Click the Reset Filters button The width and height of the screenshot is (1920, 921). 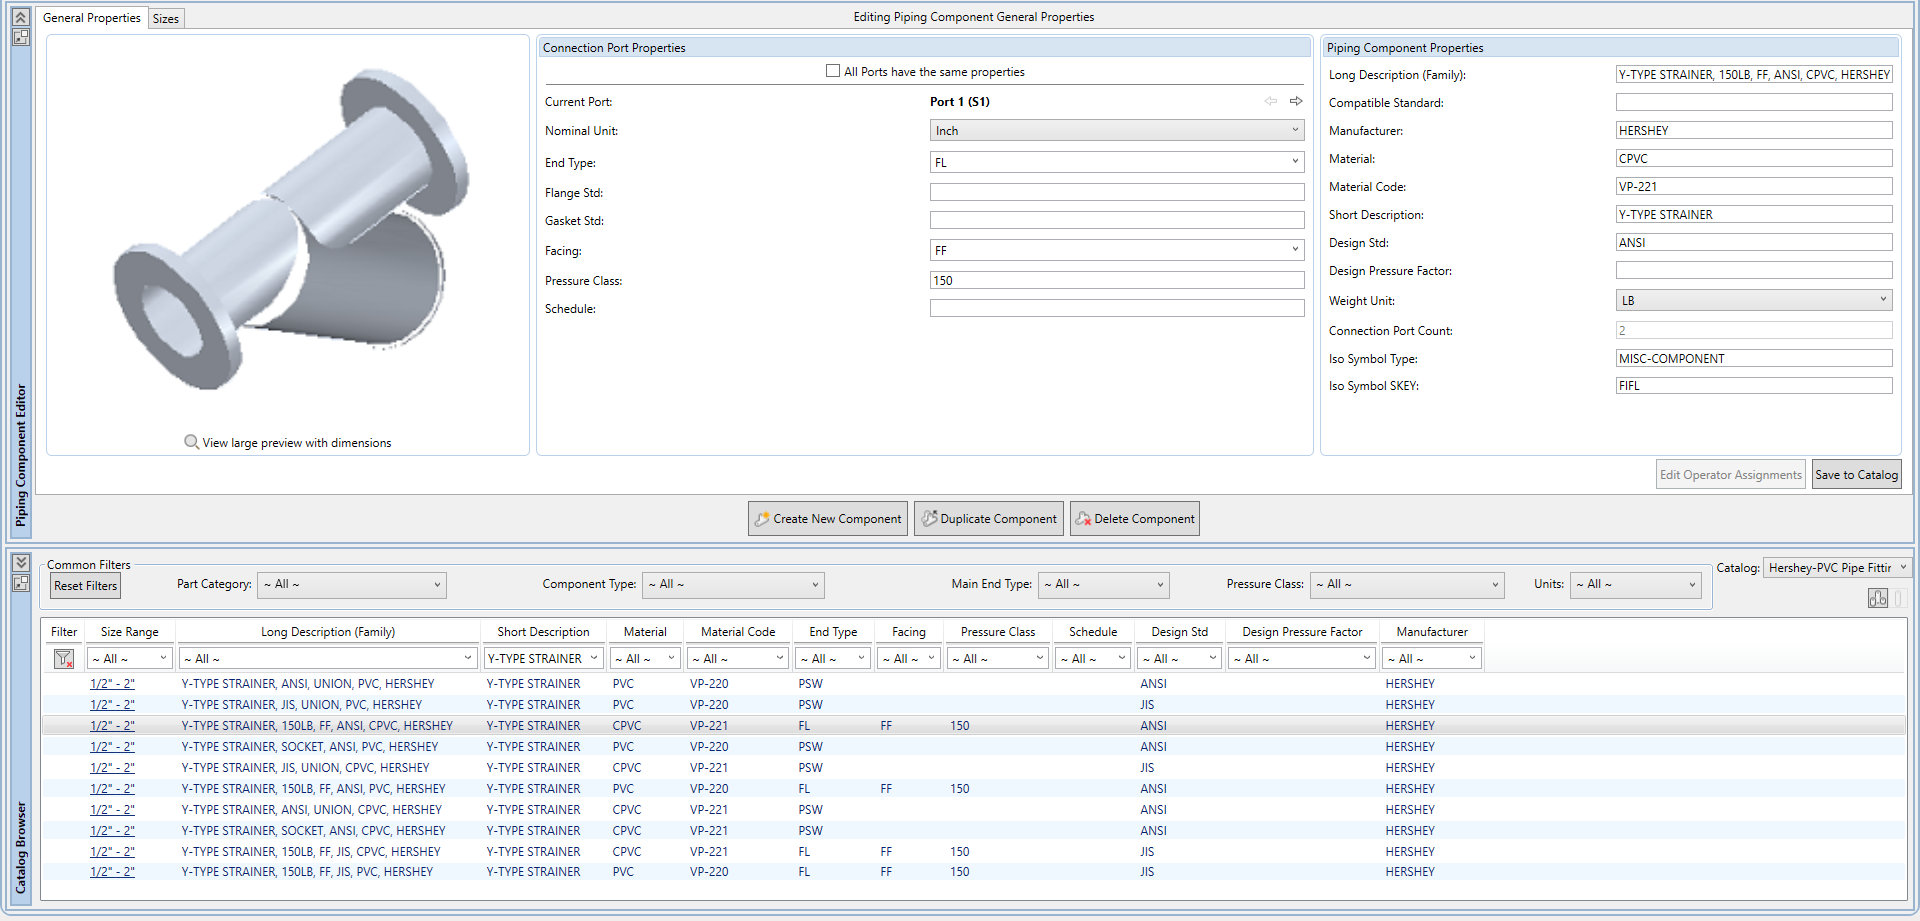point(86,586)
